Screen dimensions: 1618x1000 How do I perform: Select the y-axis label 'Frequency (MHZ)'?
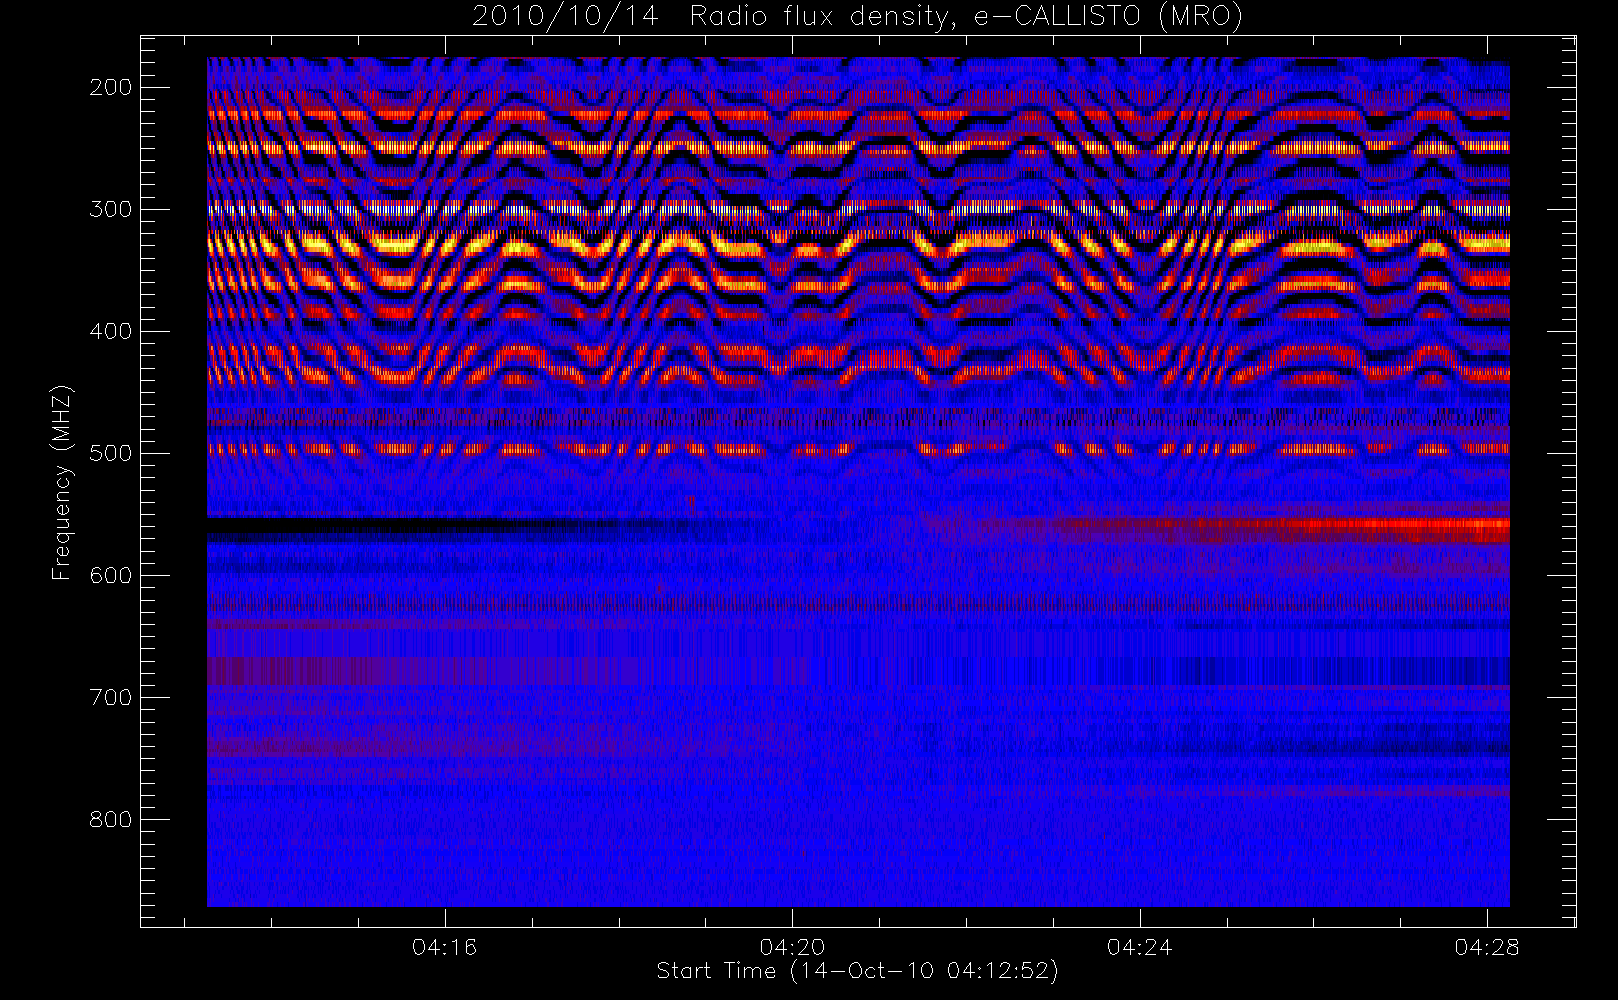62,483
